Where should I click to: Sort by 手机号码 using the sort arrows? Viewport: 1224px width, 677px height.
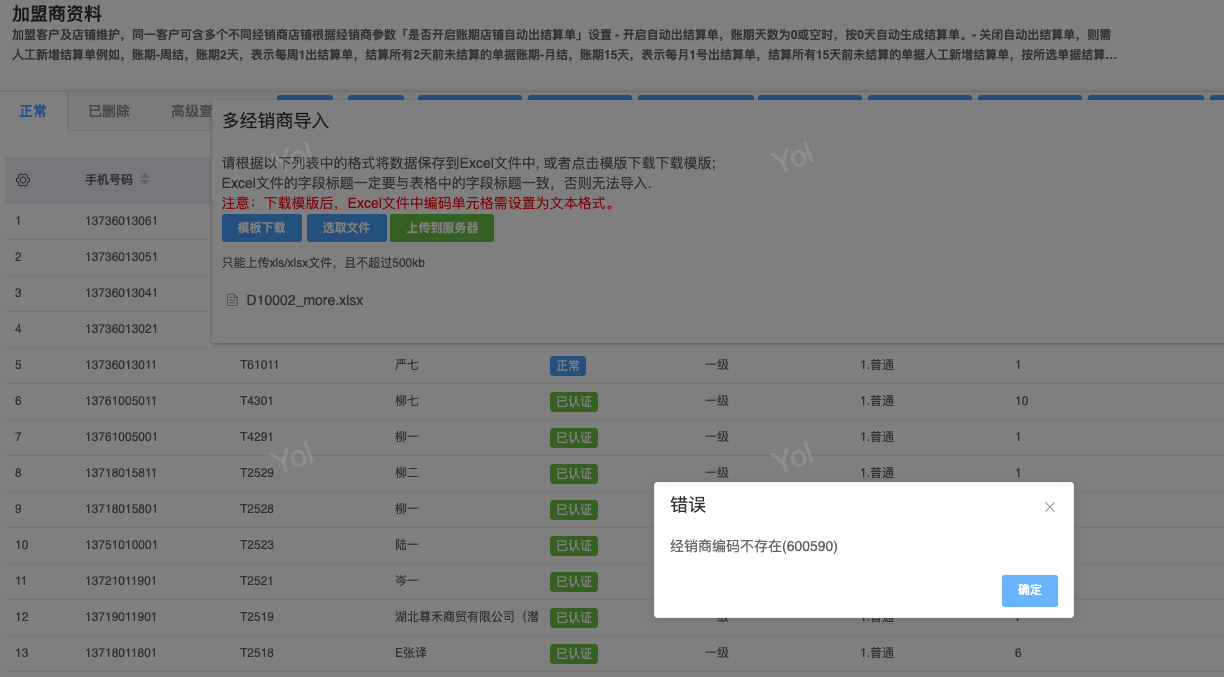pos(145,180)
